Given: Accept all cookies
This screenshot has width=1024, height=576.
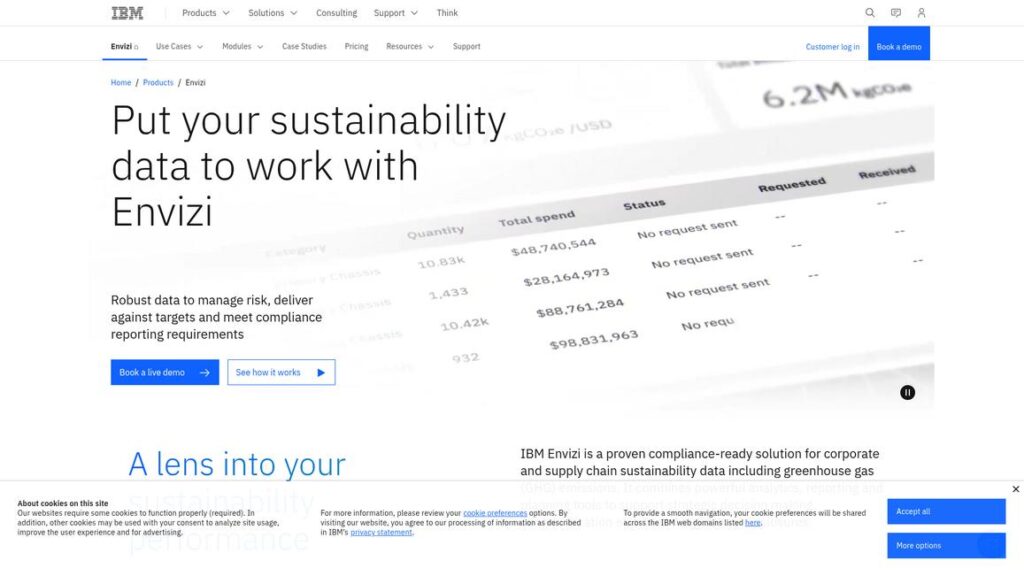Looking at the screenshot, I should [x=946, y=511].
